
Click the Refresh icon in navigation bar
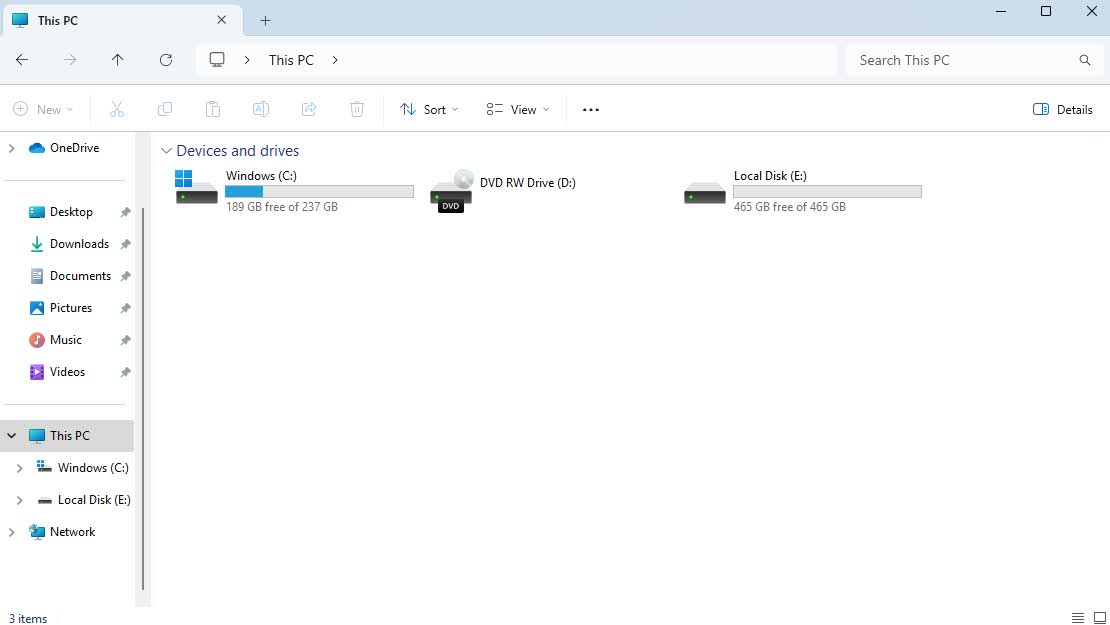point(166,60)
